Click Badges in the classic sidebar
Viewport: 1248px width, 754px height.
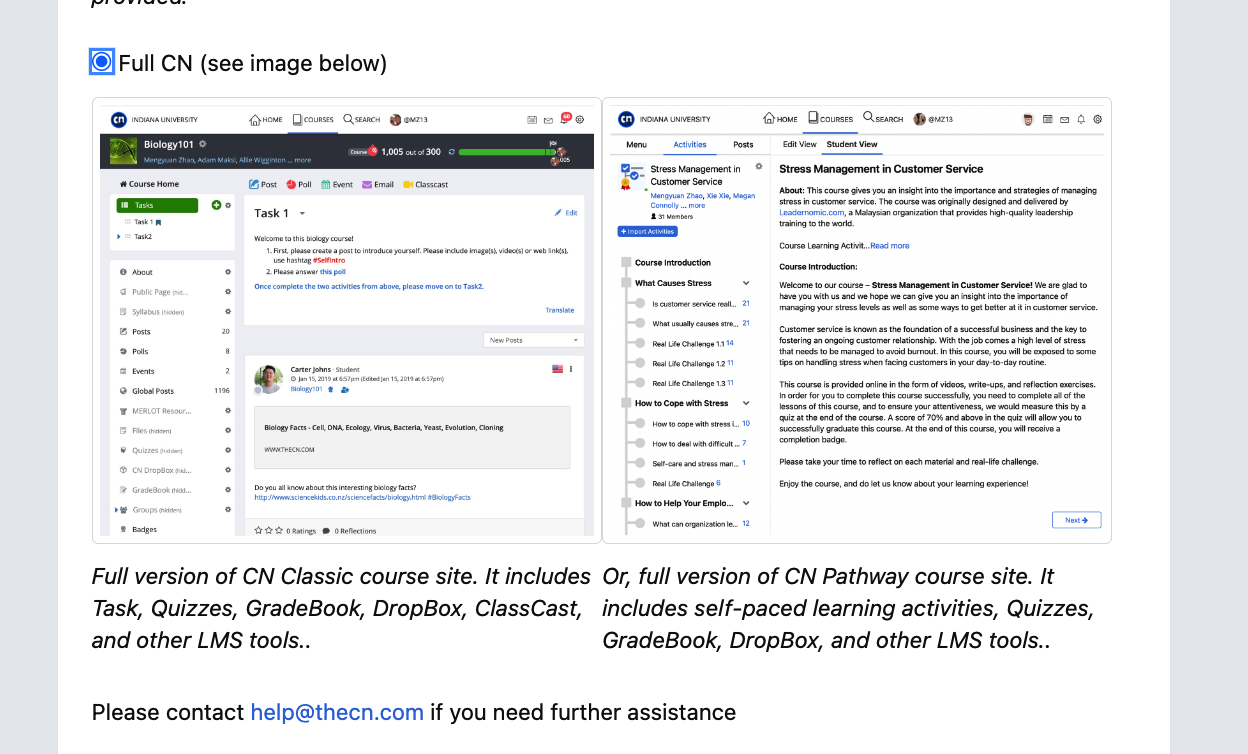144,529
